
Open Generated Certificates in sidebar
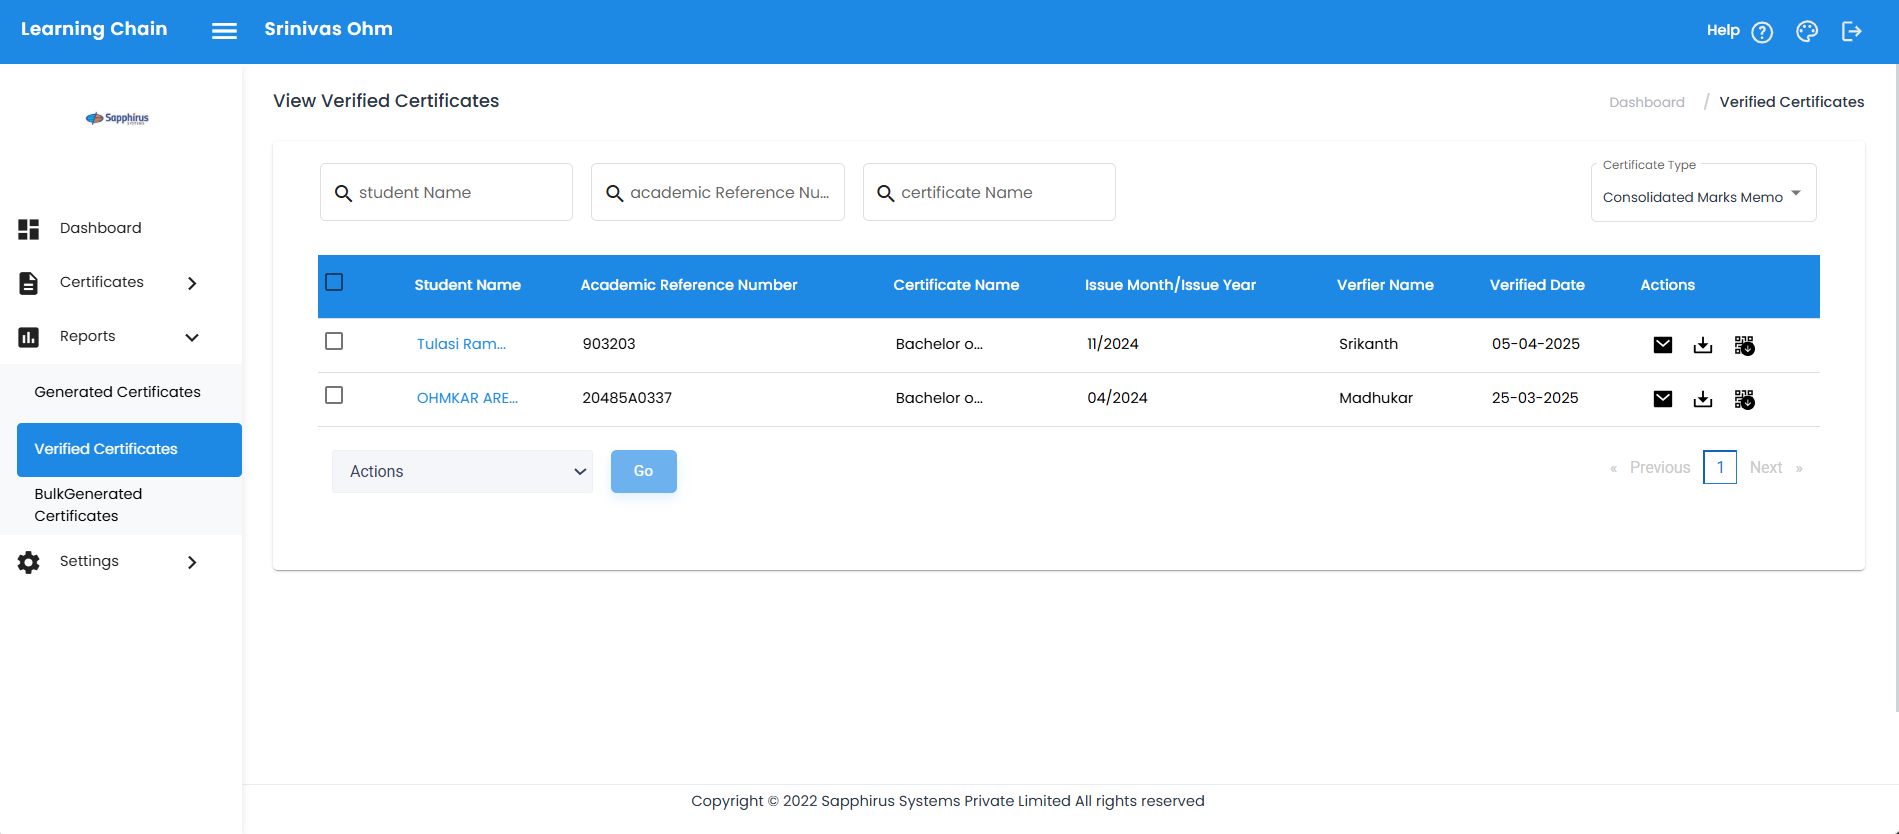pyautogui.click(x=117, y=392)
